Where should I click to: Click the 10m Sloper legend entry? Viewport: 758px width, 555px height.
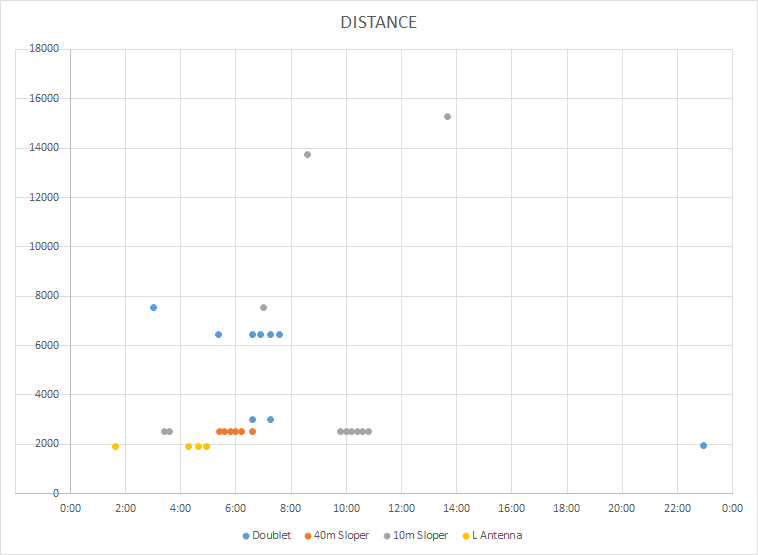pyautogui.click(x=416, y=535)
